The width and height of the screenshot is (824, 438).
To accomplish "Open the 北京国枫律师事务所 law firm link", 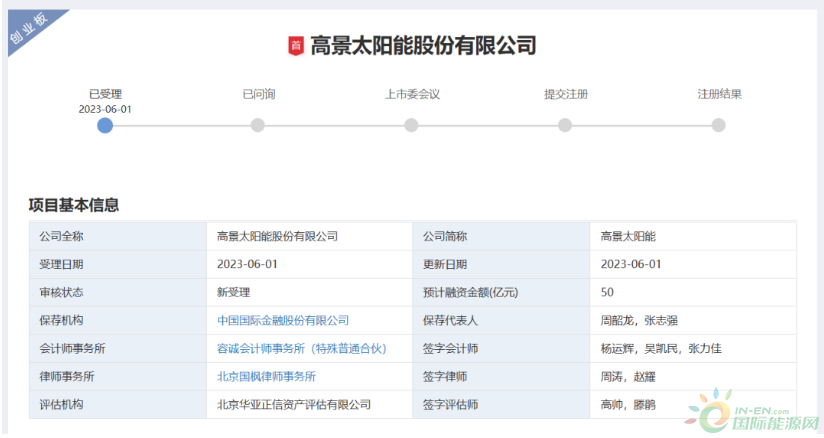I will pos(266,376).
